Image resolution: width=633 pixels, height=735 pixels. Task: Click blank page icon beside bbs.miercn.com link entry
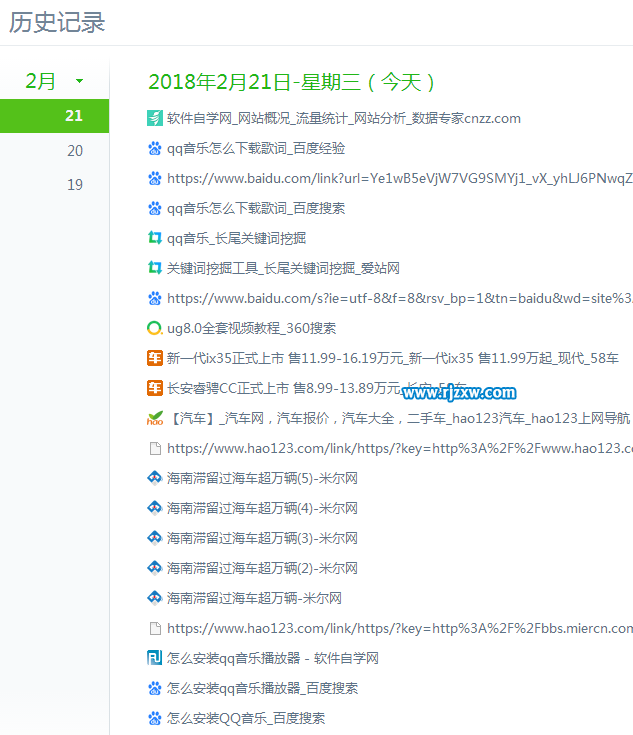coord(155,628)
